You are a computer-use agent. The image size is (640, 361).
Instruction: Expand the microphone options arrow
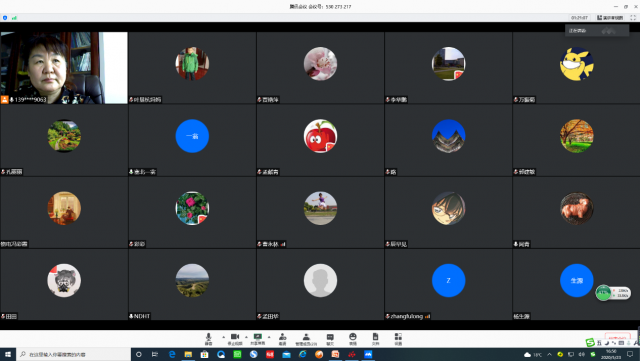point(223,337)
